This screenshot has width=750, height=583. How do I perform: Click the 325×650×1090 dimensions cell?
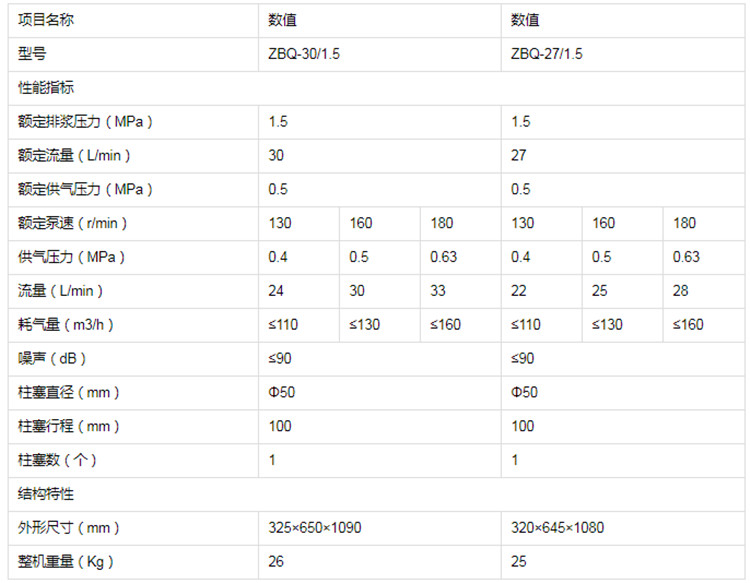(x=316, y=528)
